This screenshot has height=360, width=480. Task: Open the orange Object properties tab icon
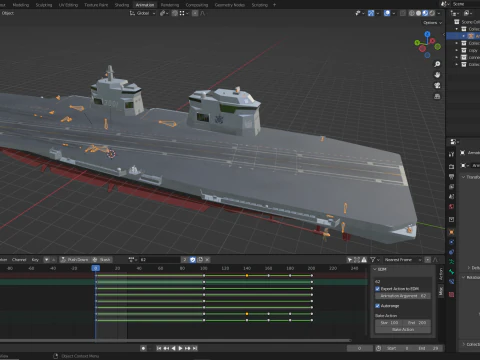pyautogui.click(x=451, y=232)
